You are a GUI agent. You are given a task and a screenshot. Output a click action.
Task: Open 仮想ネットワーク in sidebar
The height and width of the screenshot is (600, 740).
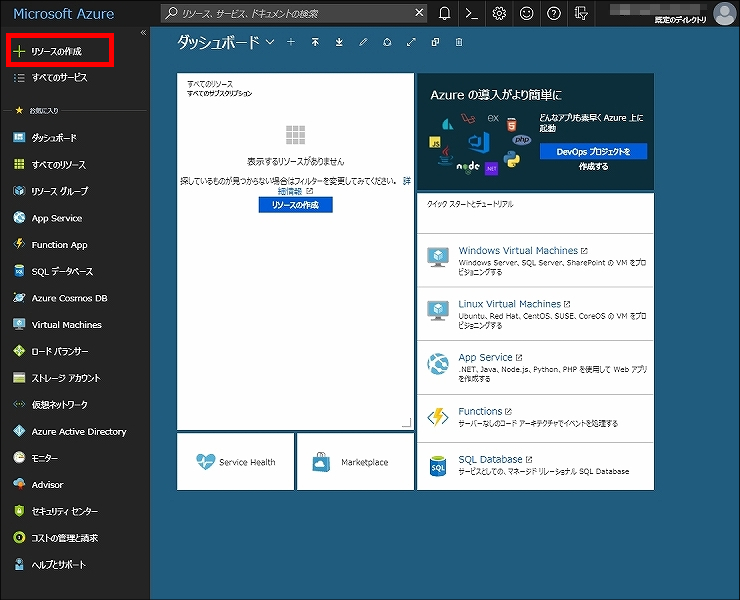click(x=50, y=405)
